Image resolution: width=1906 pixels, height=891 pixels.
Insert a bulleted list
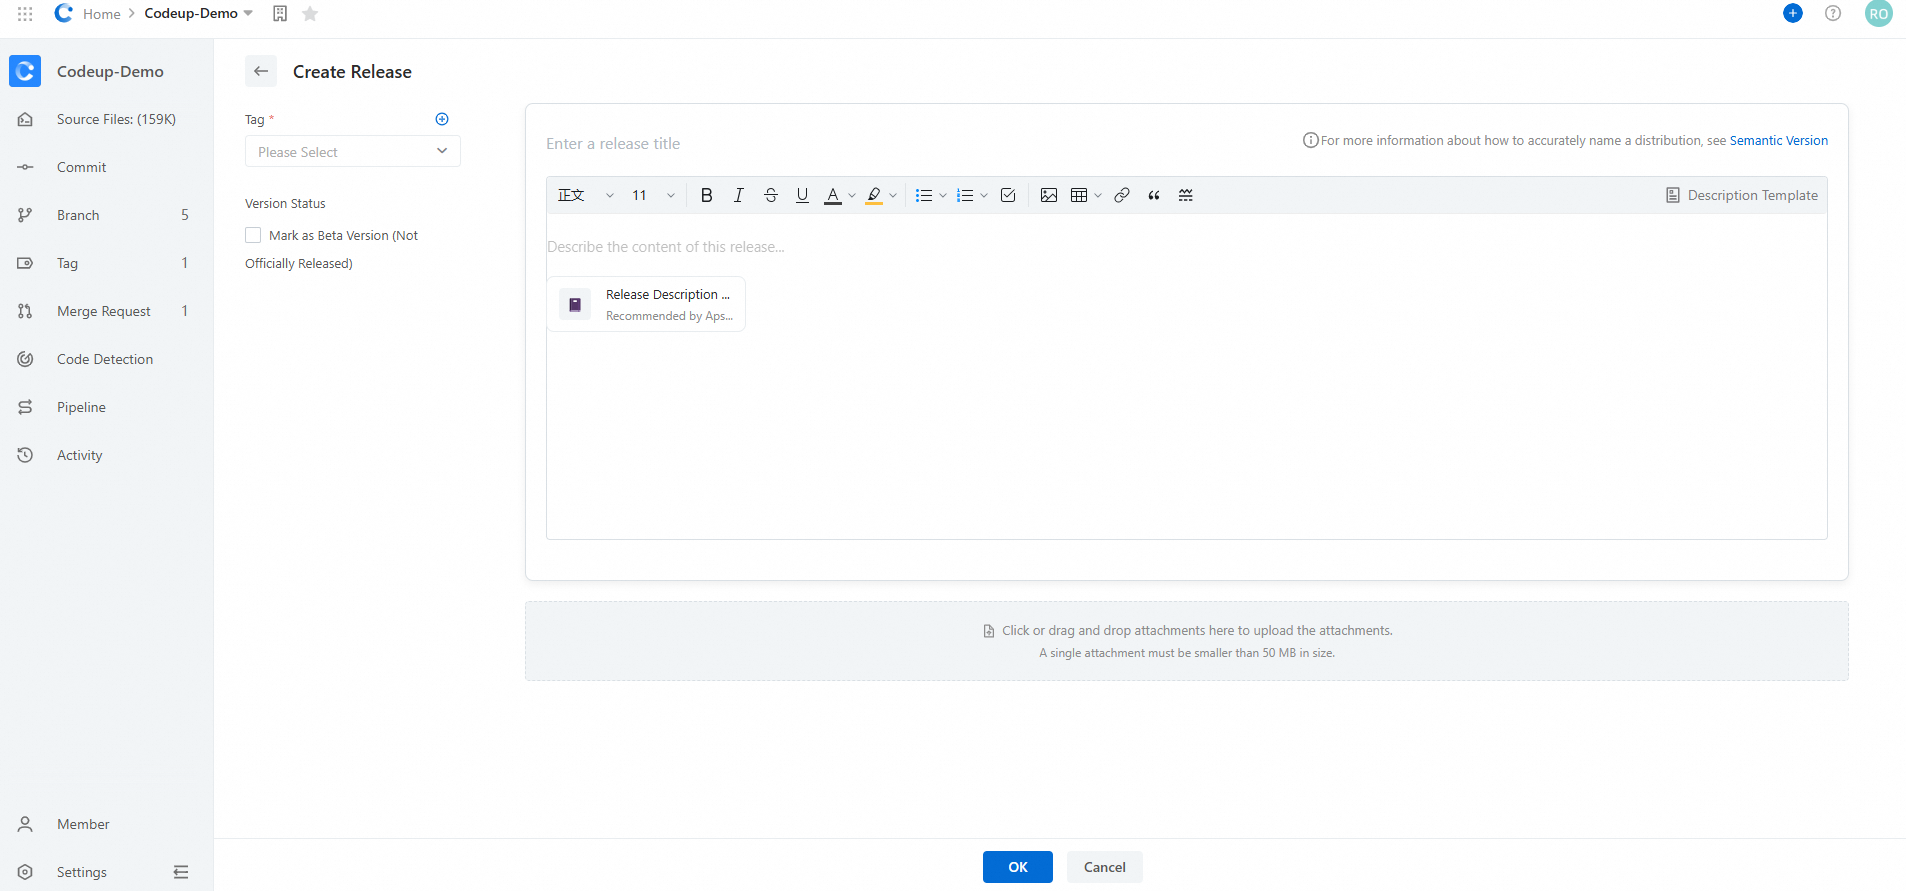click(x=924, y=195)
